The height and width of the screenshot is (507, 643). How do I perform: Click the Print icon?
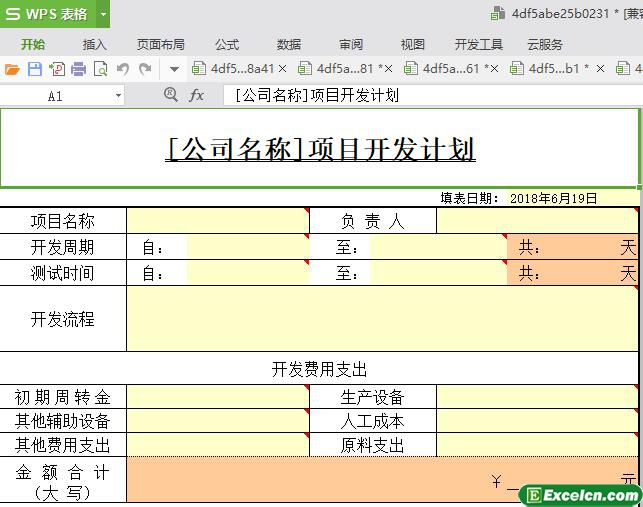[x=78, y=69]
